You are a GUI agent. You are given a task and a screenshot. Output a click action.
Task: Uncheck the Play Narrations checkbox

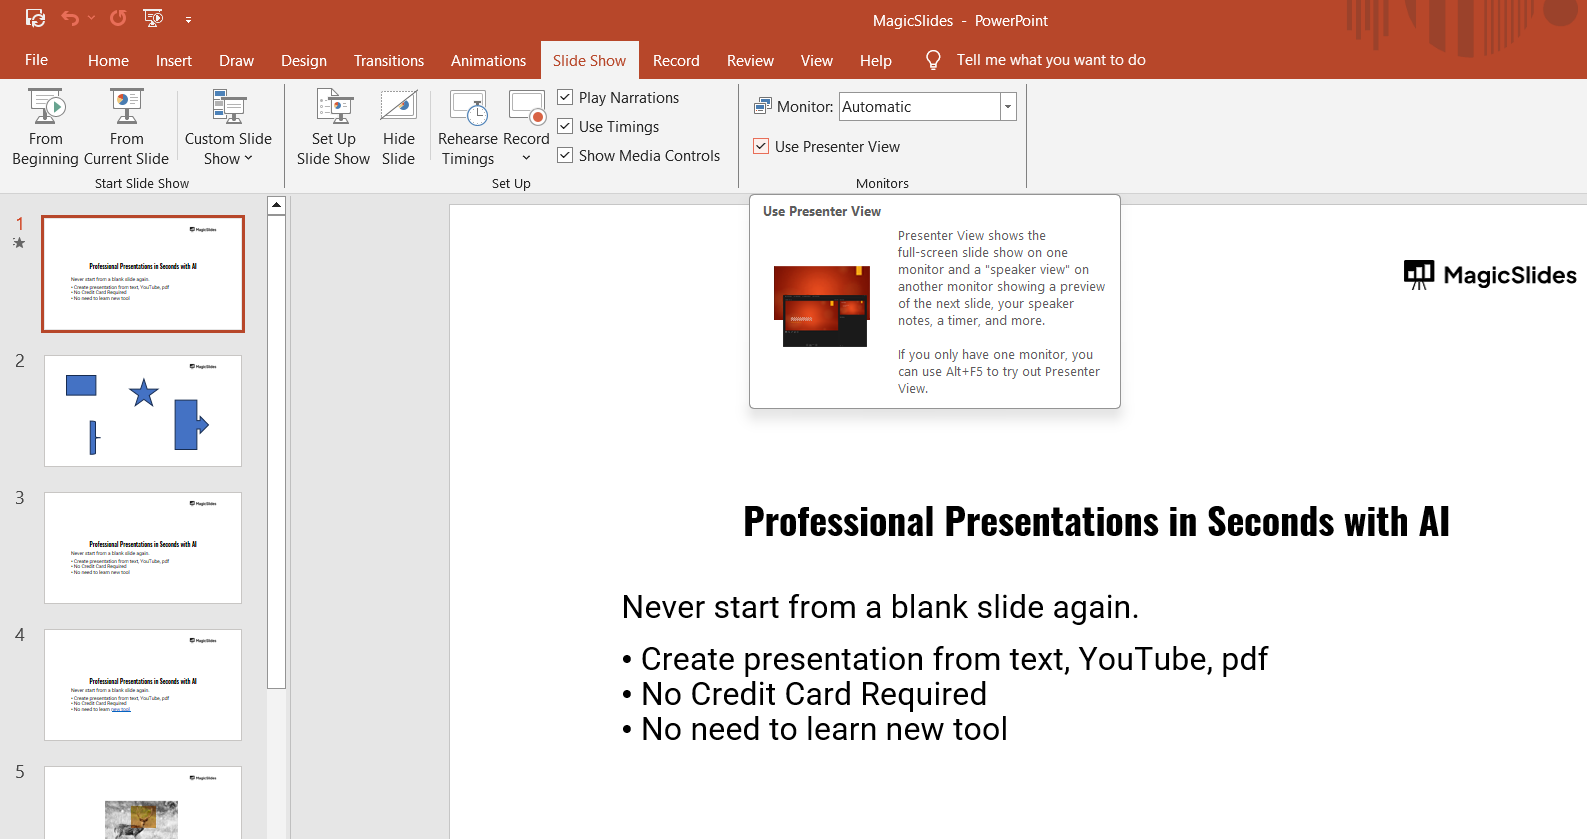click(x=566, y=97)
